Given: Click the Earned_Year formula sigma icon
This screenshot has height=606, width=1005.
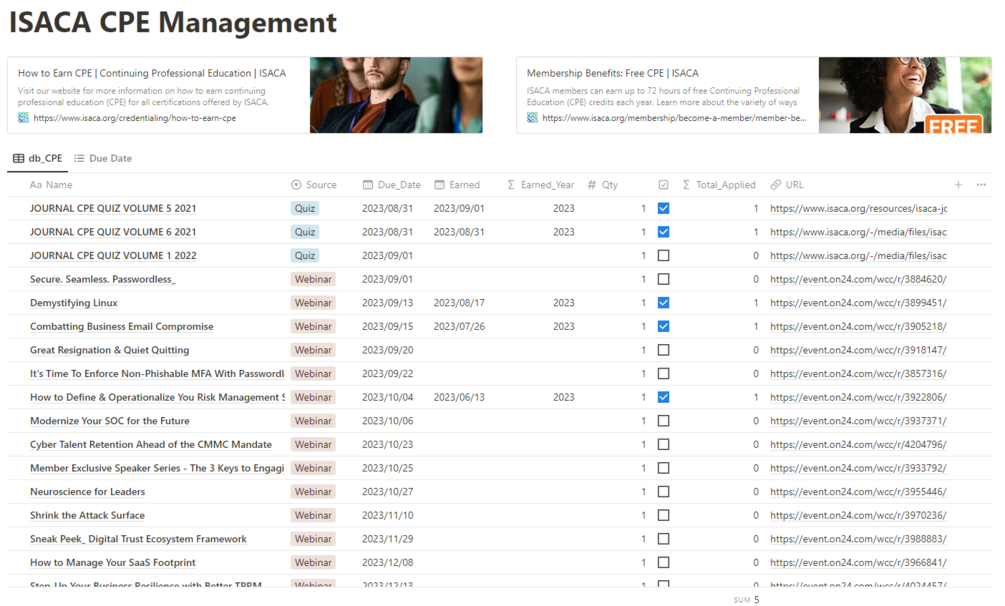Looking at the screenshot, I should click(511, 185).
